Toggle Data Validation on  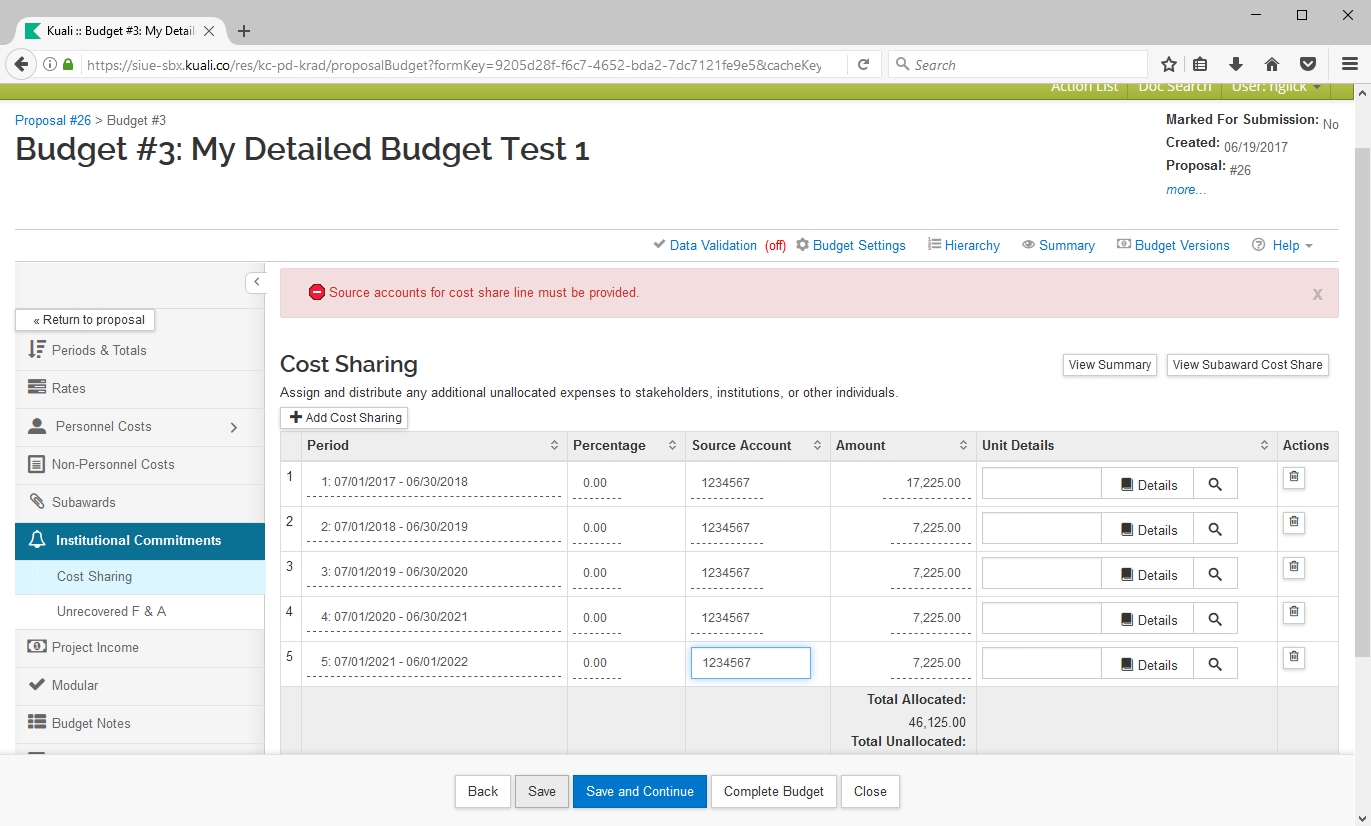712,245
